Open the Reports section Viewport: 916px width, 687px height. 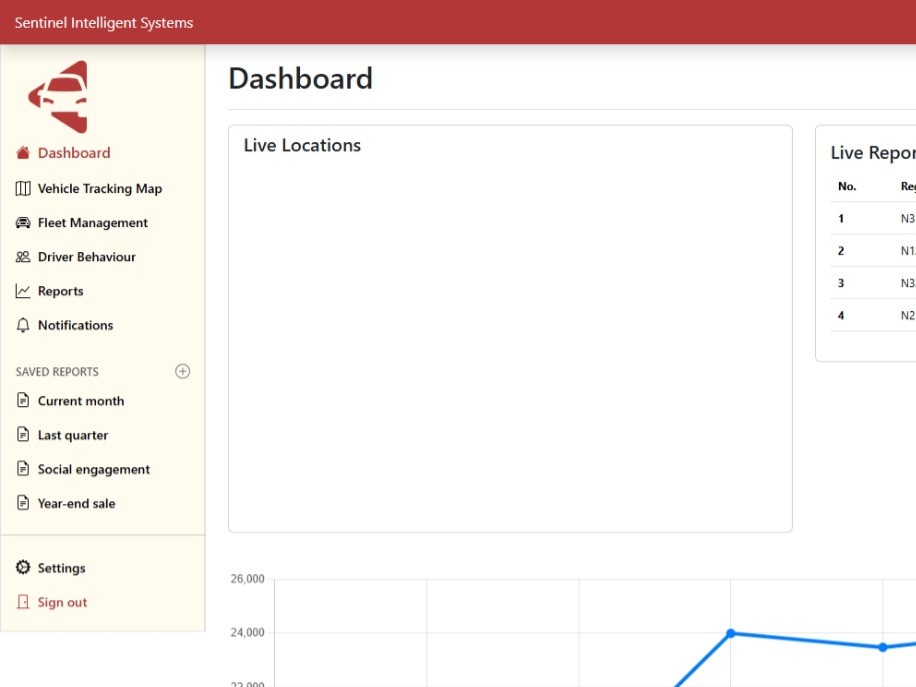click(x=60, y=291)
